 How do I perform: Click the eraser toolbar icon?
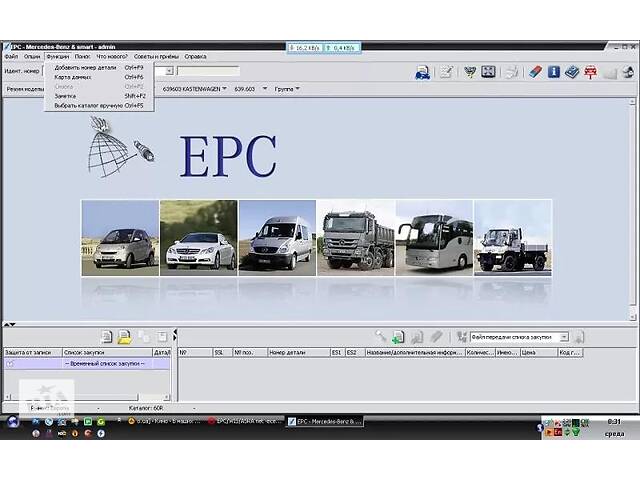pos(535,72)
